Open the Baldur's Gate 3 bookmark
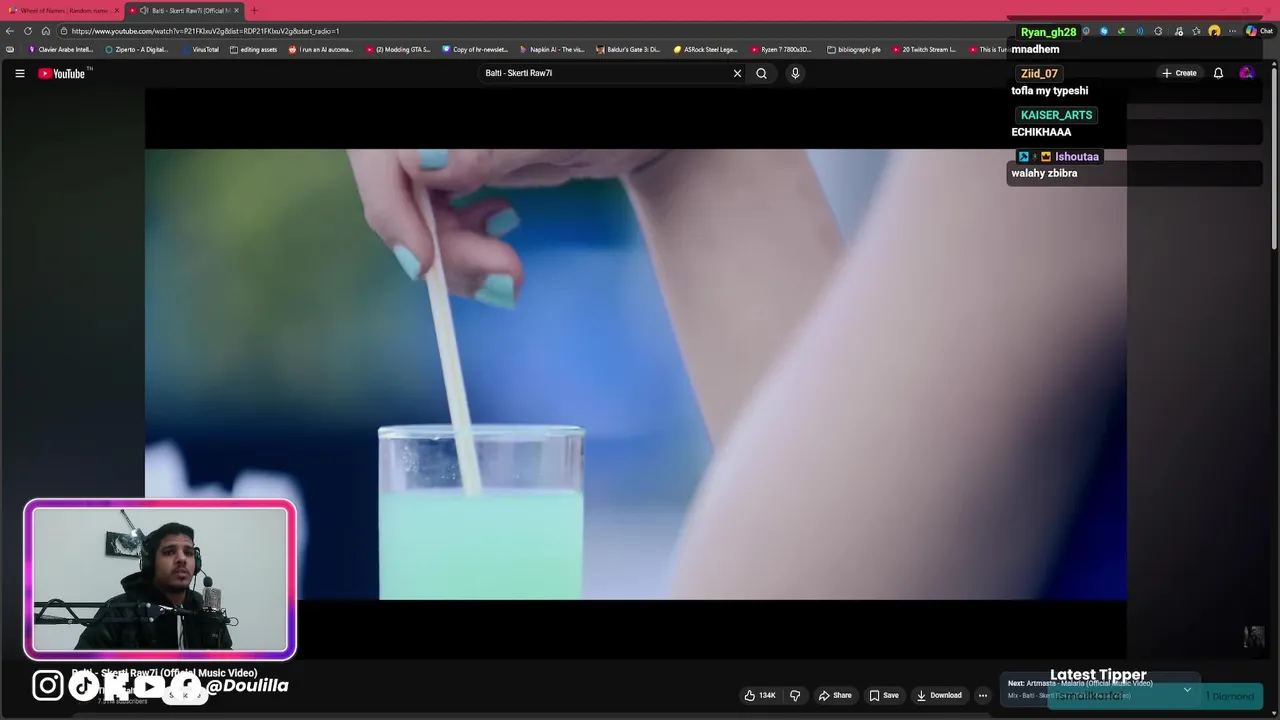This screenshot has width=1280, height=720. (629, 49)
